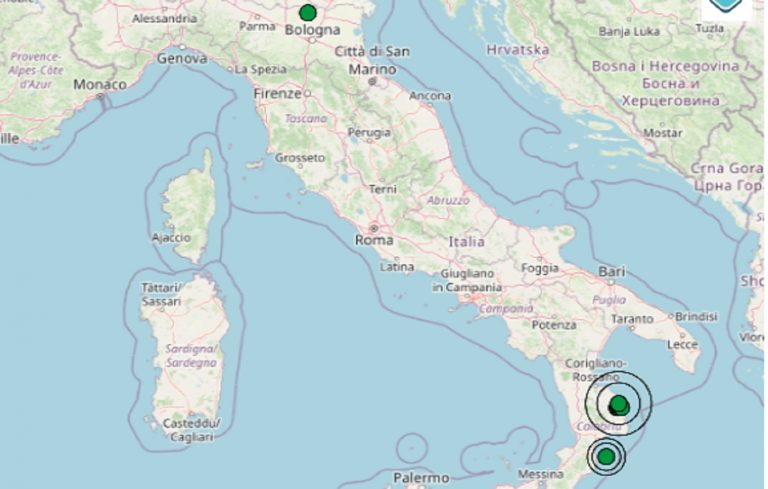Click the shield icon in the top-right corner
The width and height of the screenshot is (768, 489).
pyautogui.click(x=727, y=6)
